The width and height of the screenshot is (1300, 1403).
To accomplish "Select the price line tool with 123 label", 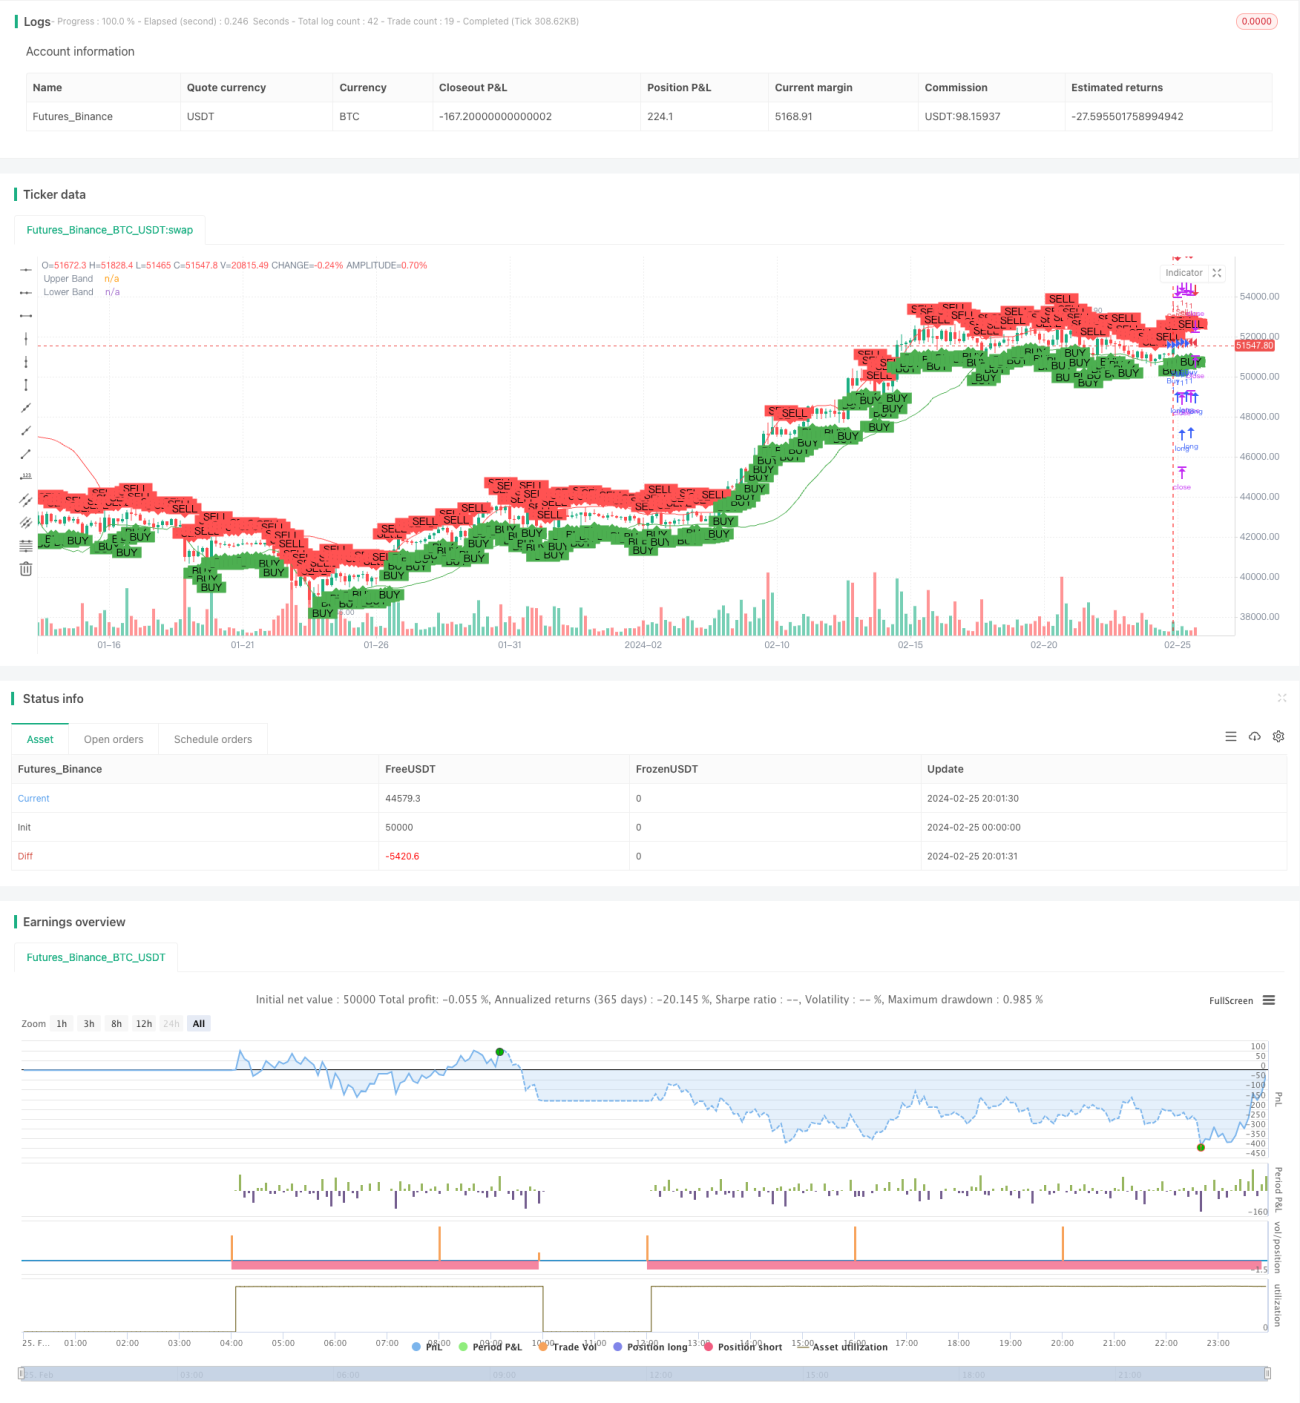I will [x=26, y=476].
